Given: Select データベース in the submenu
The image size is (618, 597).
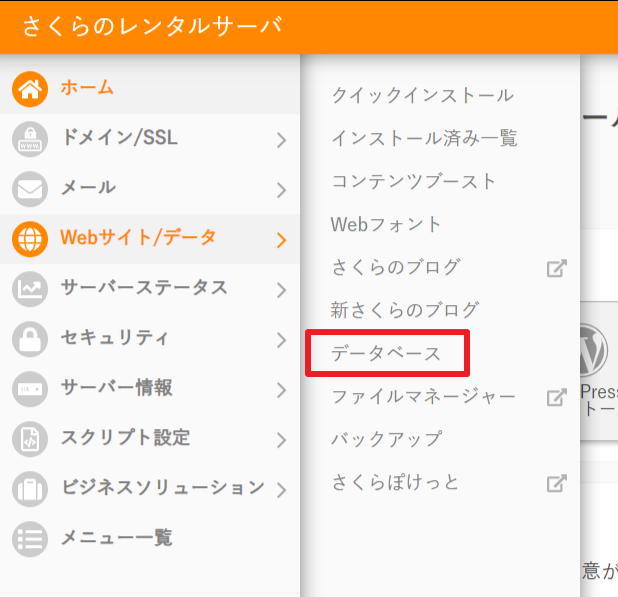Looking at the screenshot, I should pos(386,353).
